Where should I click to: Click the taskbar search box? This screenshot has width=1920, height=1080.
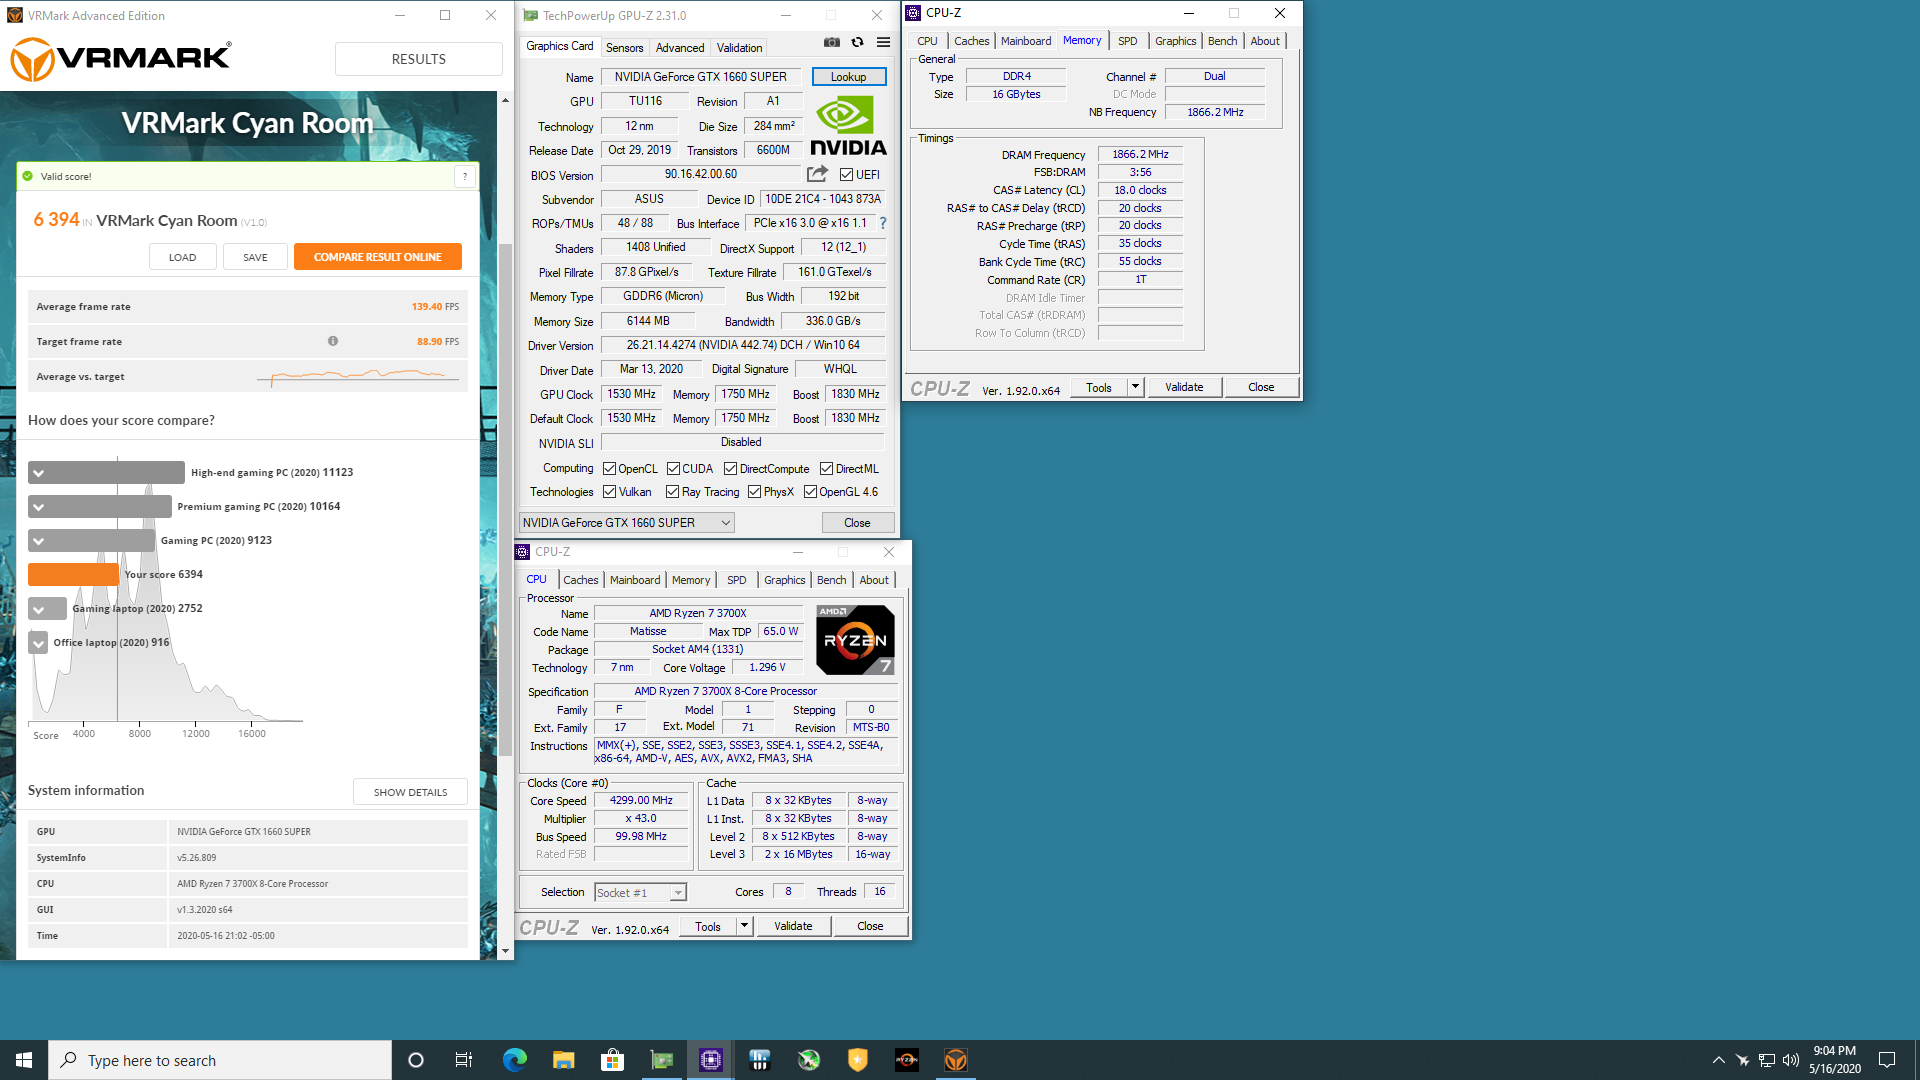(x=220, y=1060)
